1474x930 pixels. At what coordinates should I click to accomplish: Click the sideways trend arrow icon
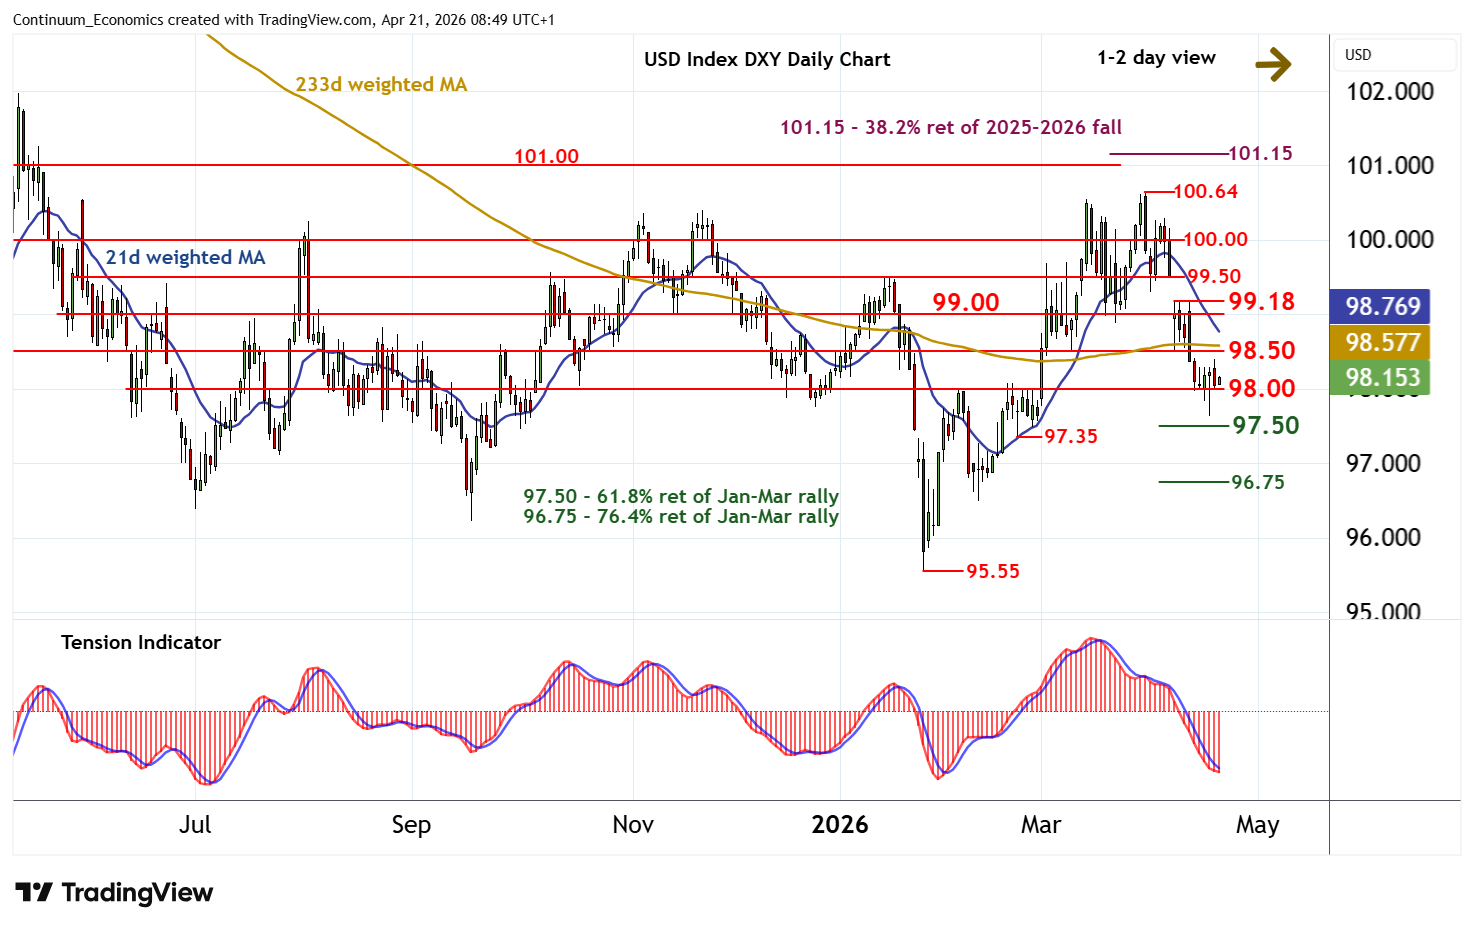tap(1272, 65)
